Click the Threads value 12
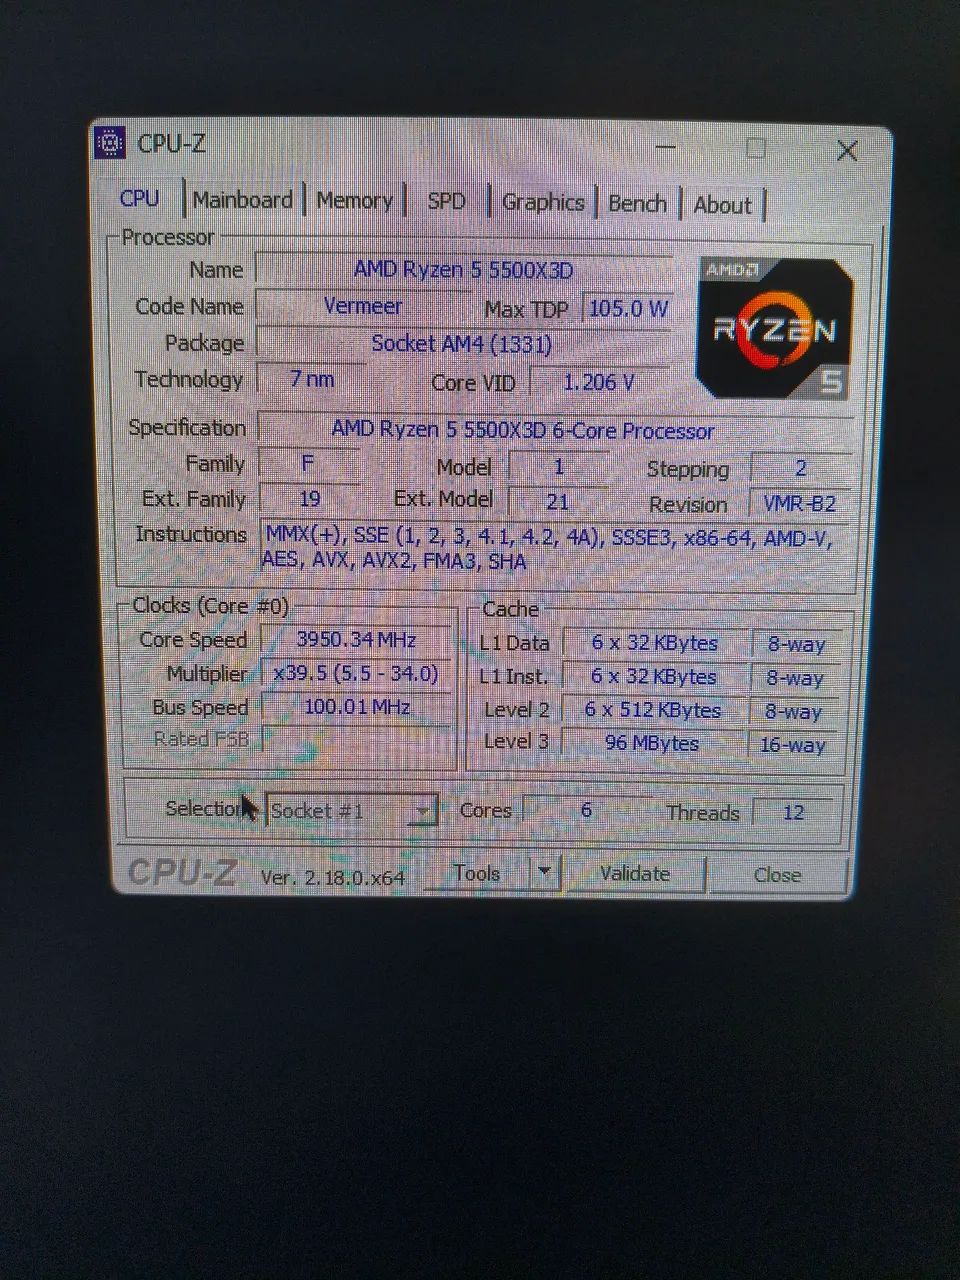 point(794,813)
